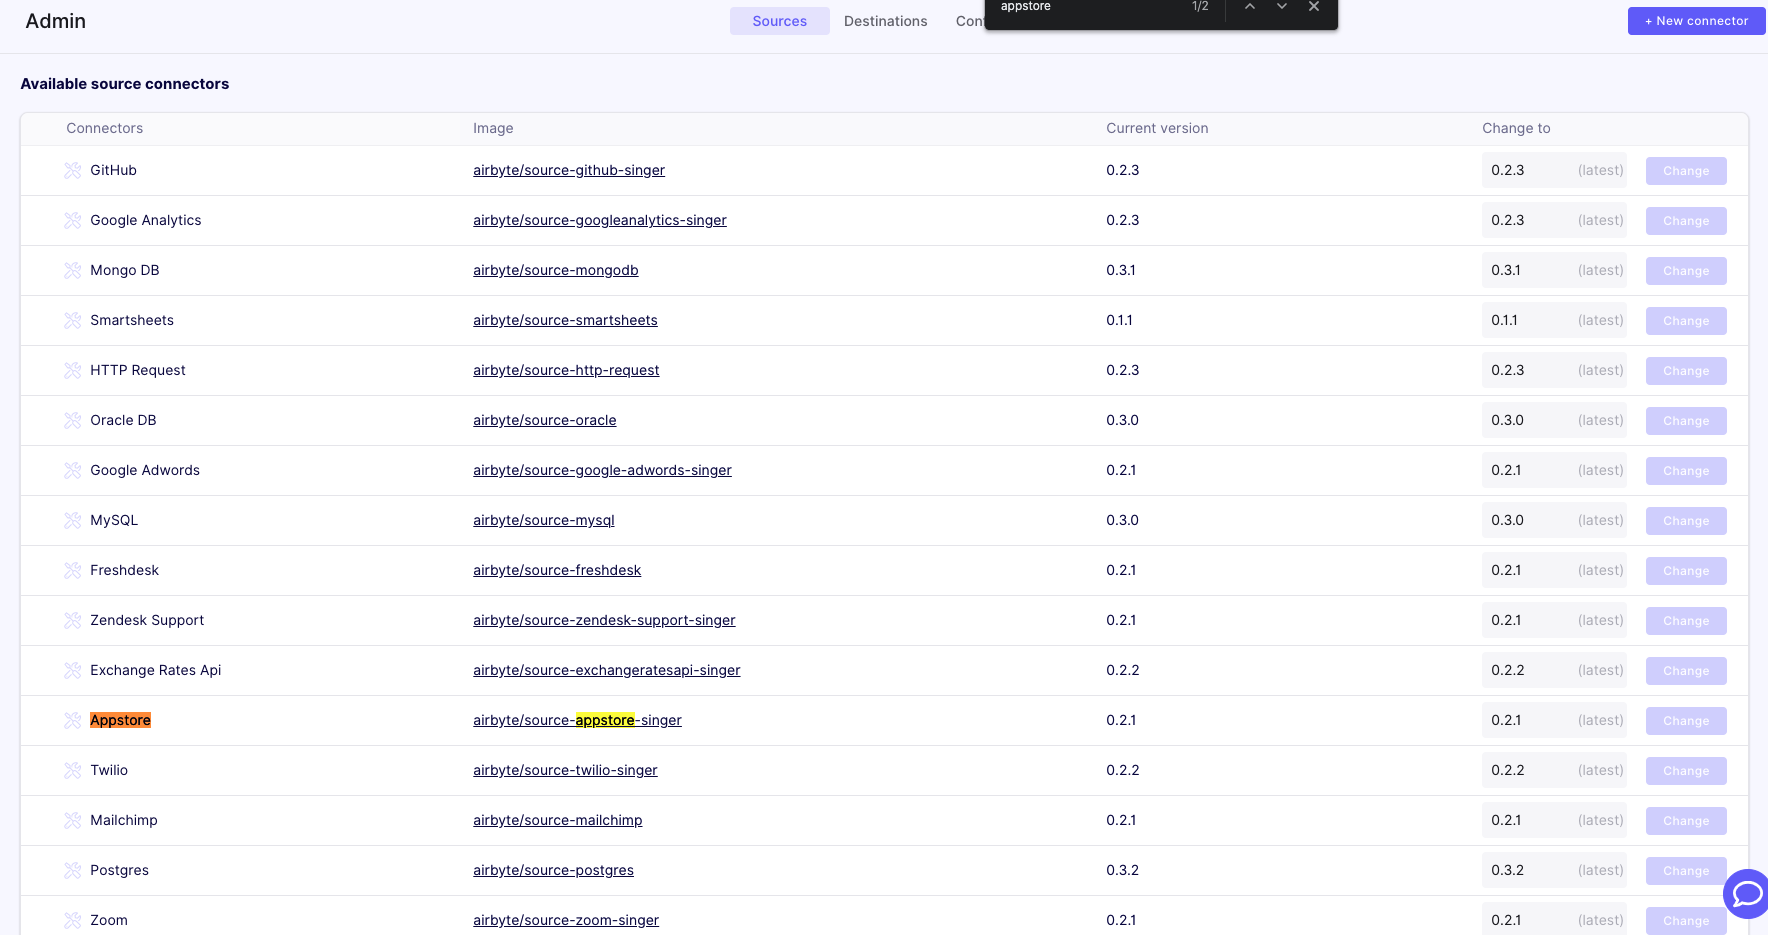The width and height of the screenshot is (1768, 935).
Task: Select the Sources tab
Action: 779,20
